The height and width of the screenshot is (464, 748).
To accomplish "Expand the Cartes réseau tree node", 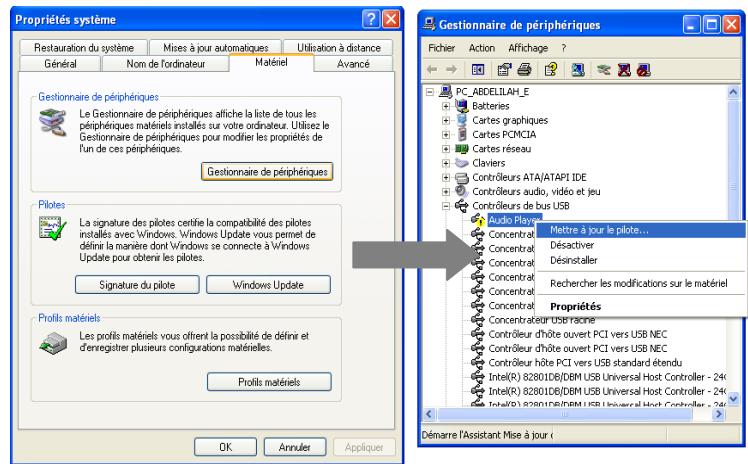I will point(445,149).
